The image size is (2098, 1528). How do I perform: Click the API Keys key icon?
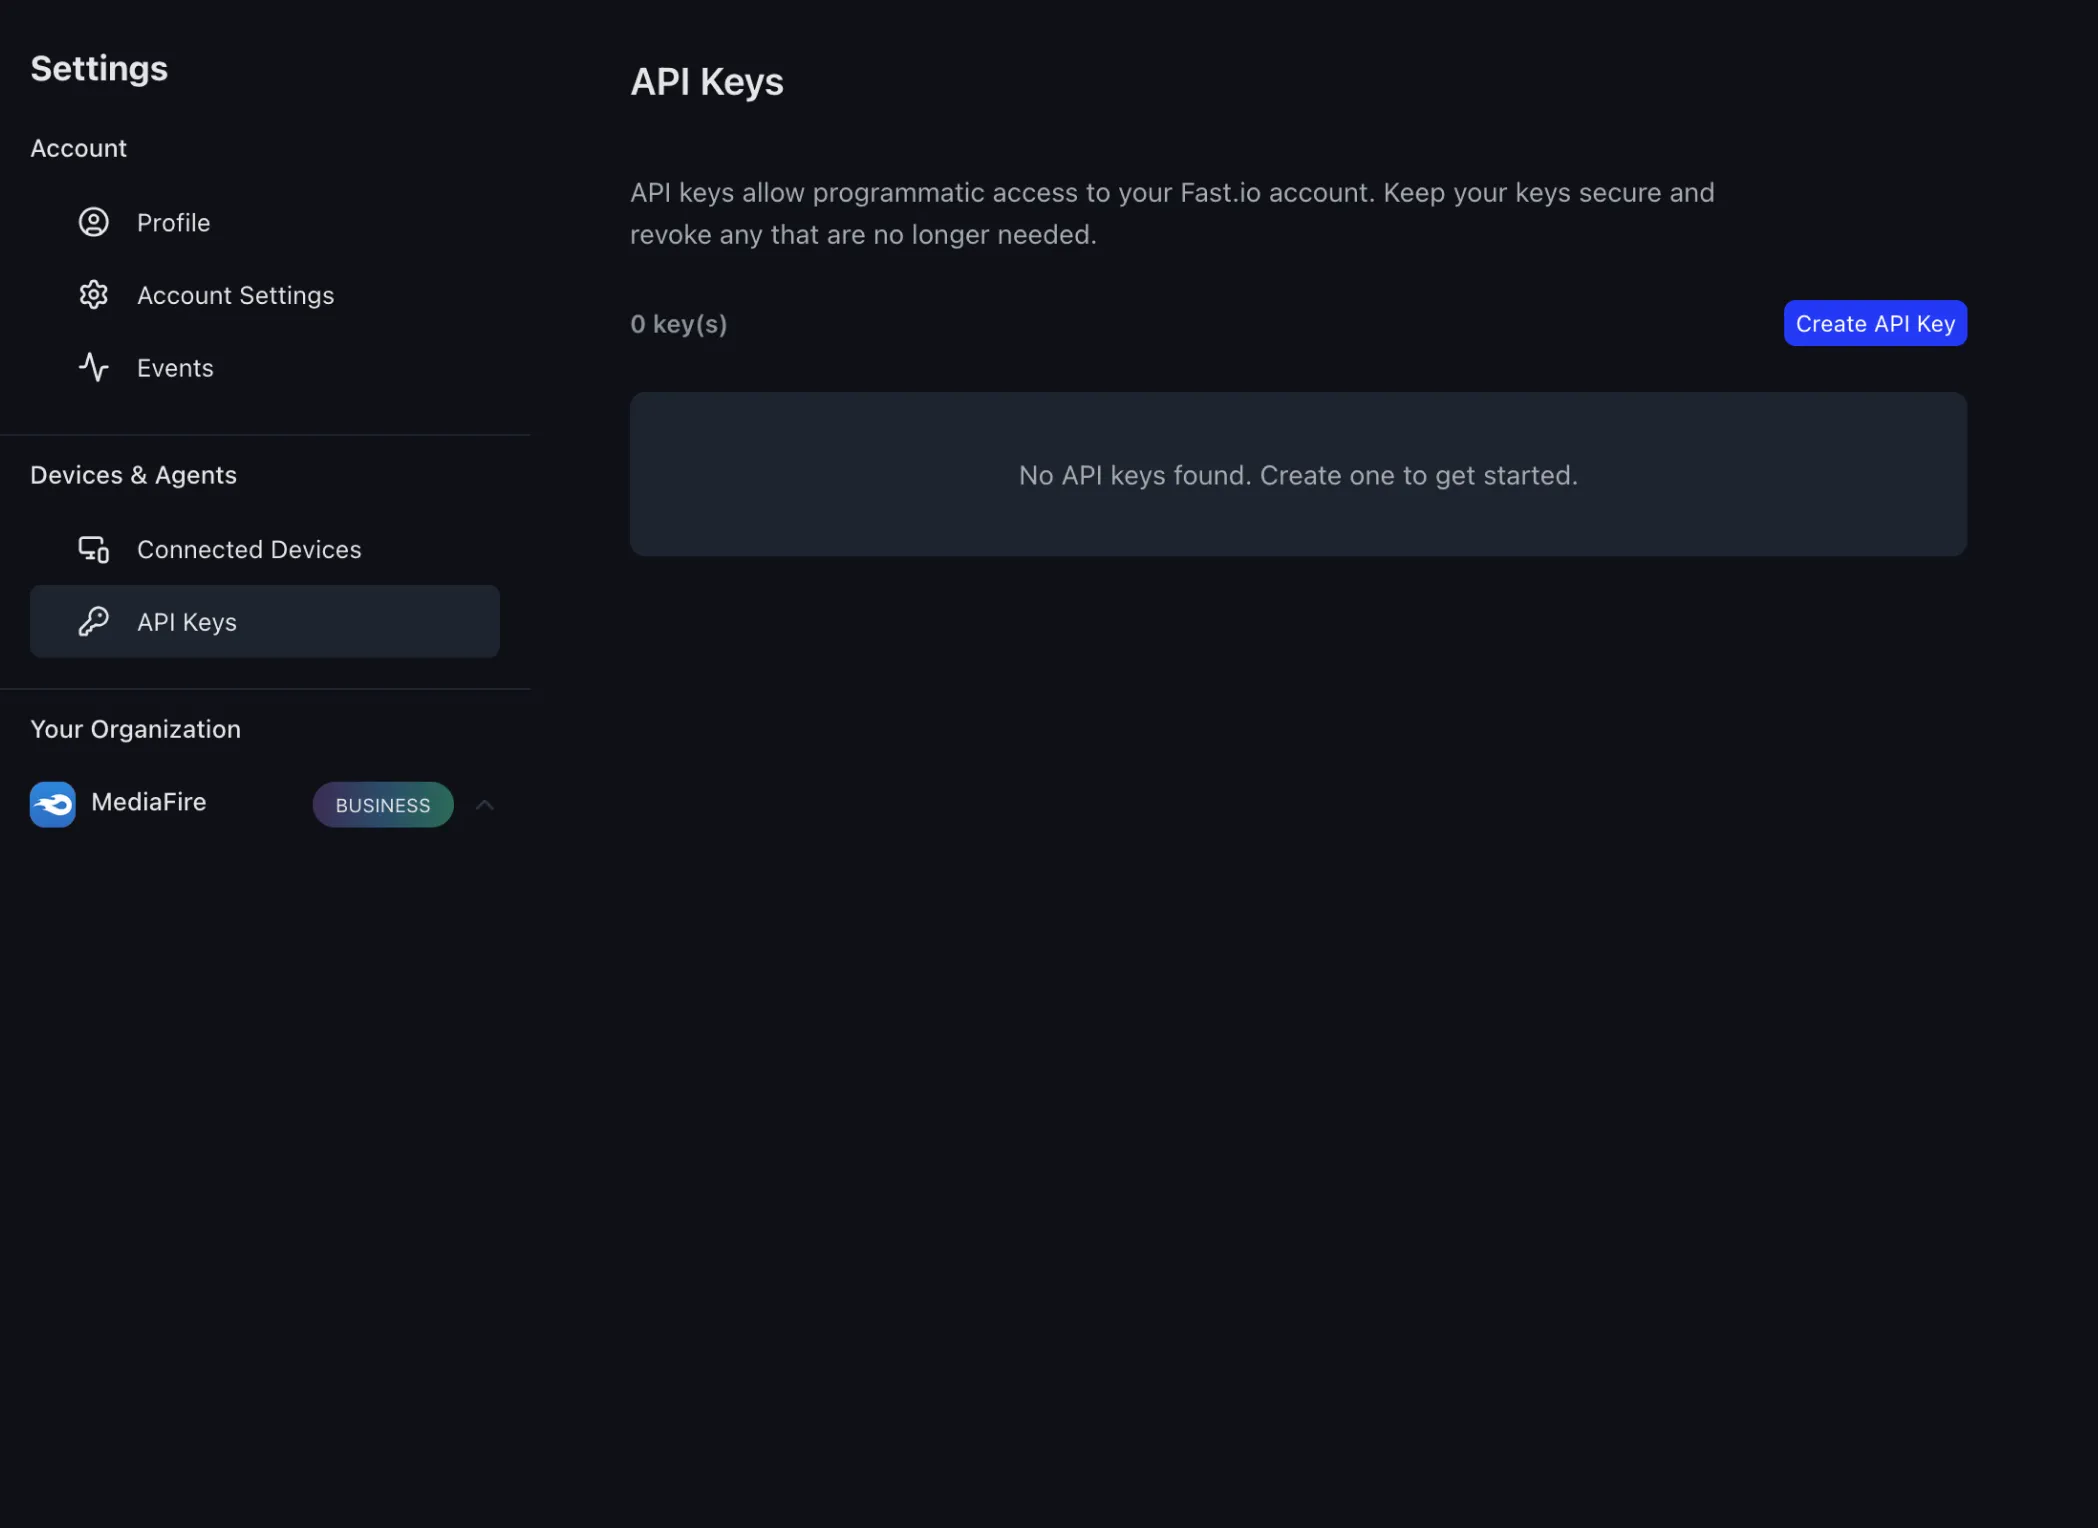(x=93, y=621)
